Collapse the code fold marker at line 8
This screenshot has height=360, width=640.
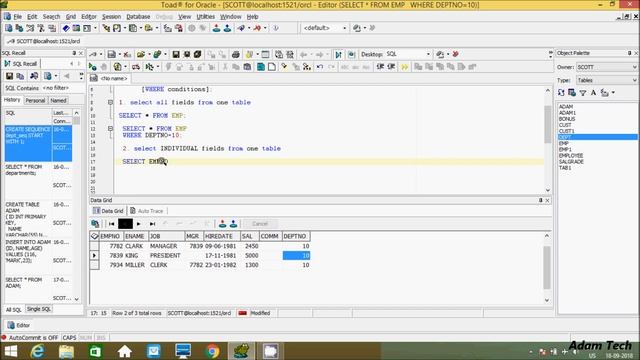pos(110,102)
